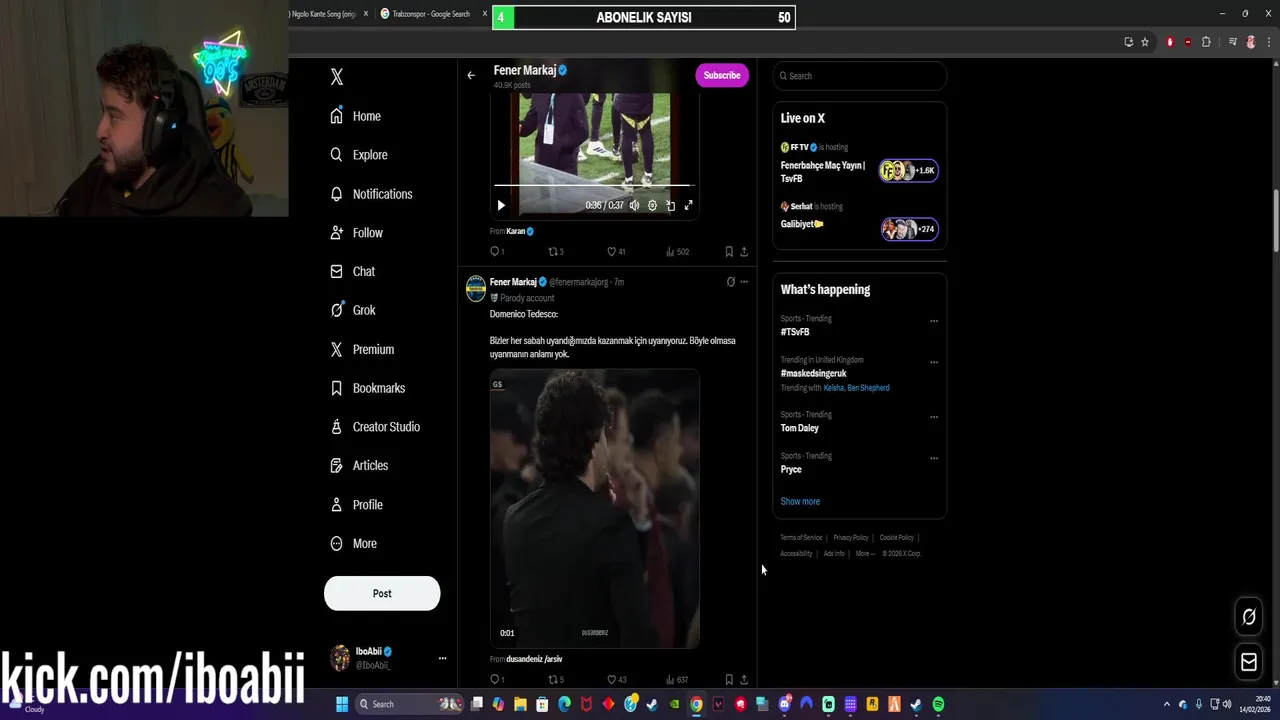Bookmark the Tedesco post
The height and width of the screenshot is (720, 1280).
[729, 680]
